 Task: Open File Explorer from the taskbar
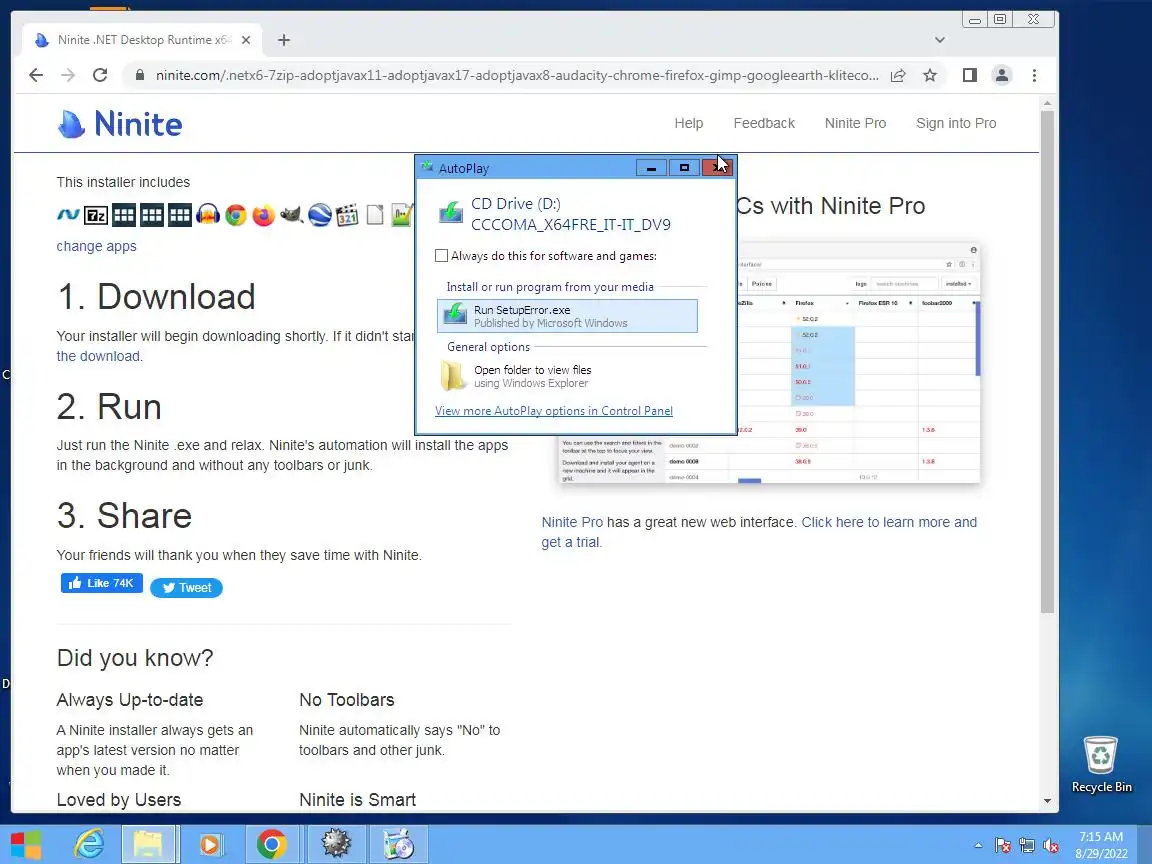pos(148,844)
